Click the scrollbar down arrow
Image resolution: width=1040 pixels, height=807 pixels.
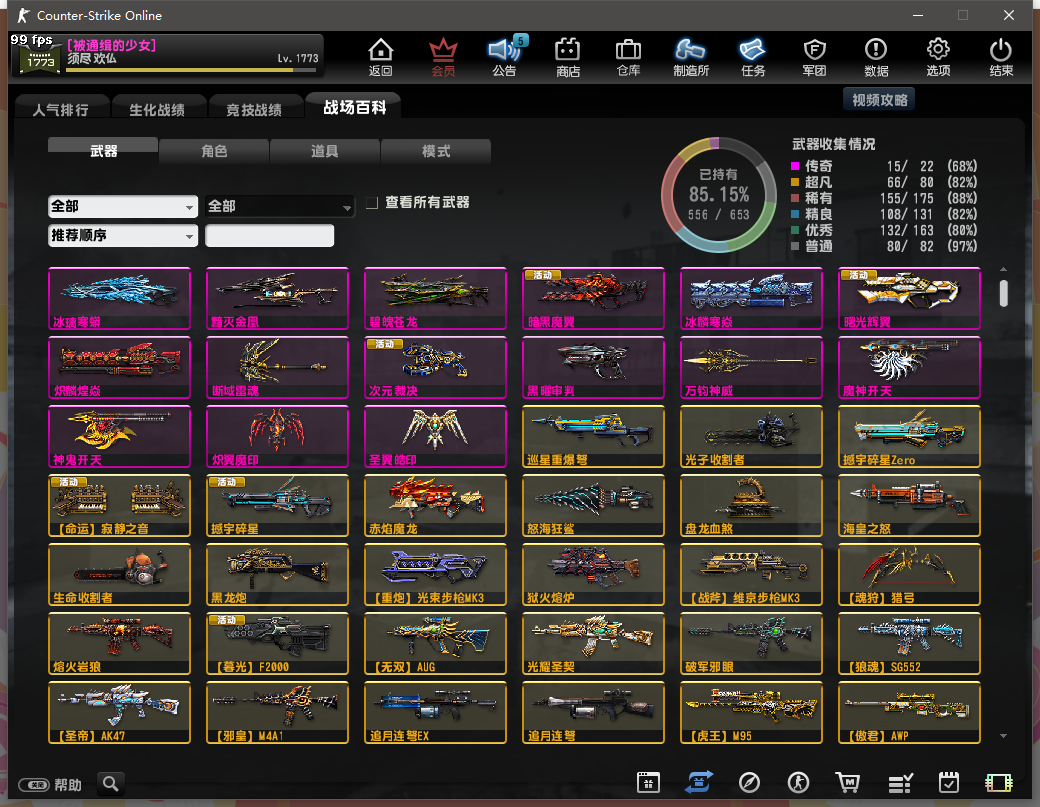pos(1004,735)
